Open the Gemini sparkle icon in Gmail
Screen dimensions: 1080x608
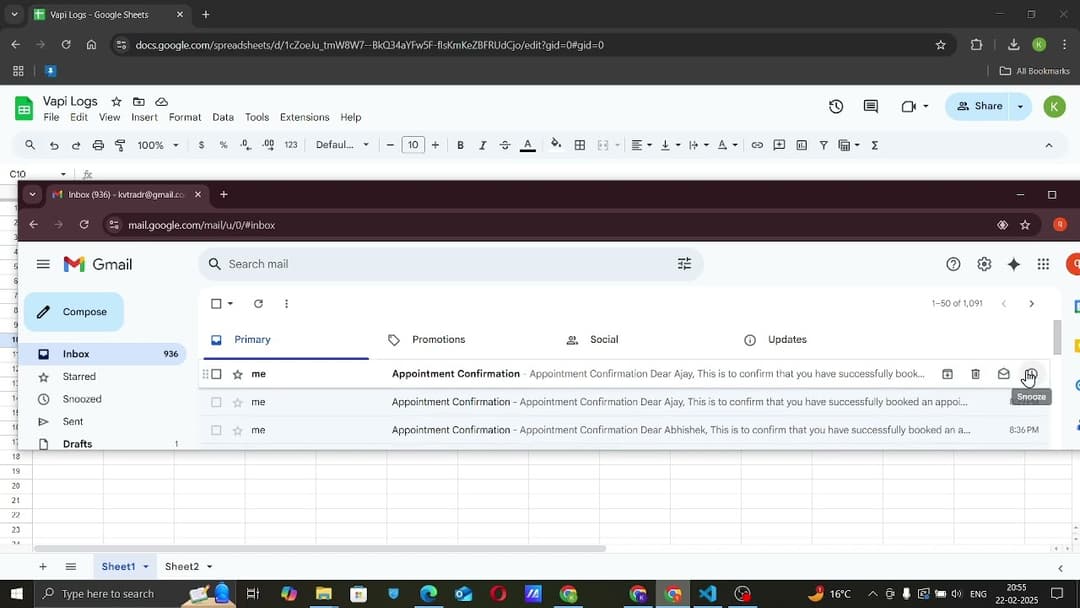click(x=1014, y=264)
